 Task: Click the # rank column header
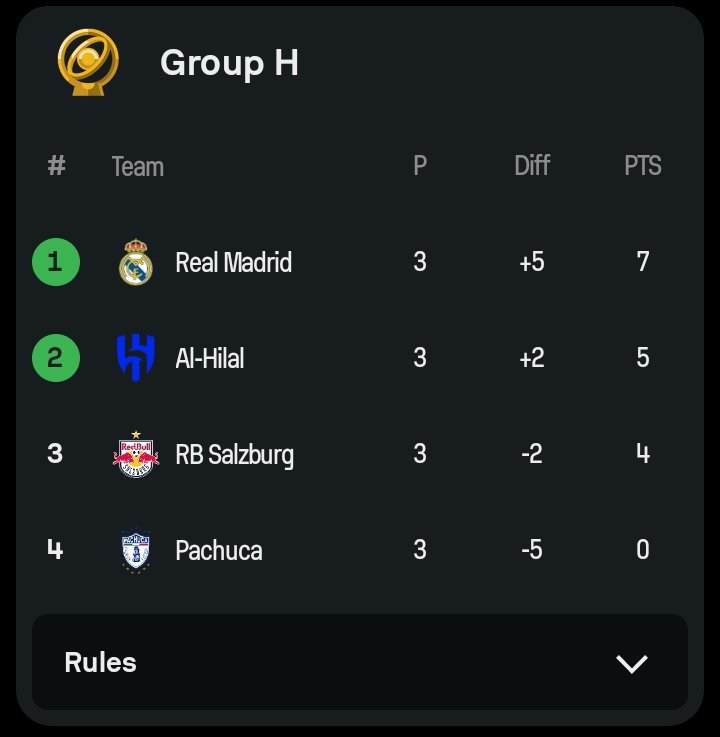coord(56,165)
